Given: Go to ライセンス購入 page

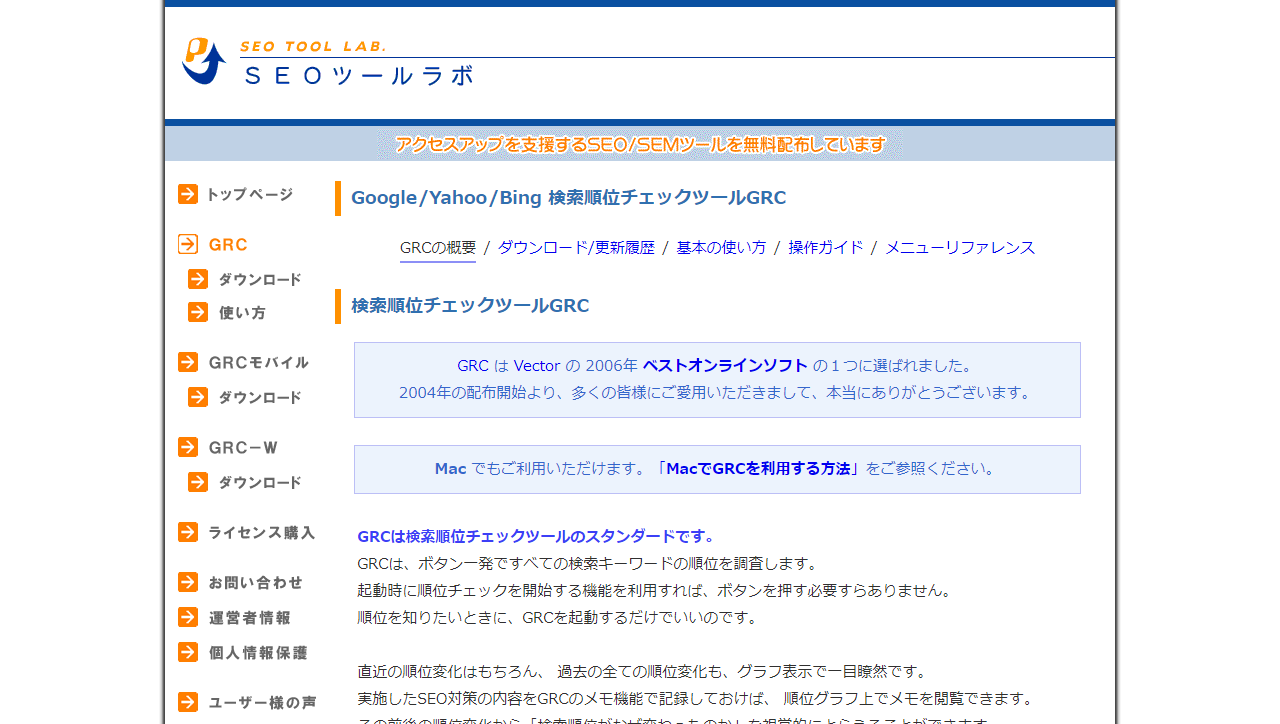Looking at the screenshot, I should coord(262,533).
